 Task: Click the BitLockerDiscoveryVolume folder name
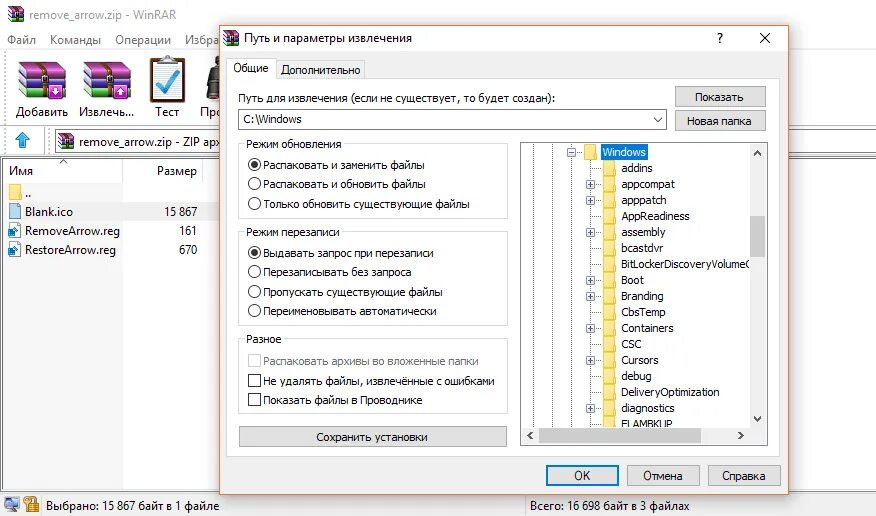point(685,264)
